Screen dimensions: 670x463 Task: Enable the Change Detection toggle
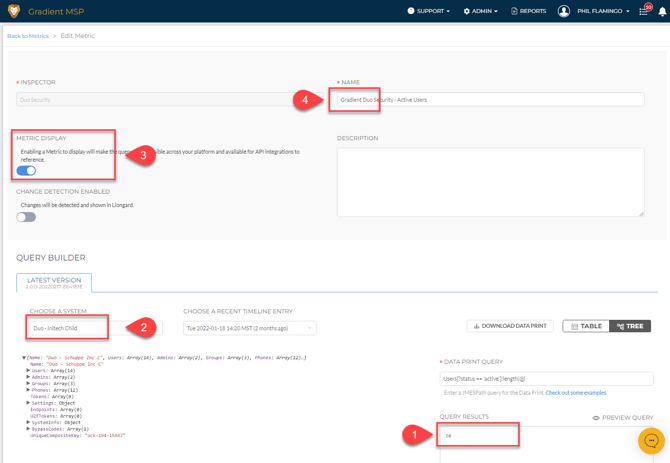pyautogui.click(x=26, y=216)
